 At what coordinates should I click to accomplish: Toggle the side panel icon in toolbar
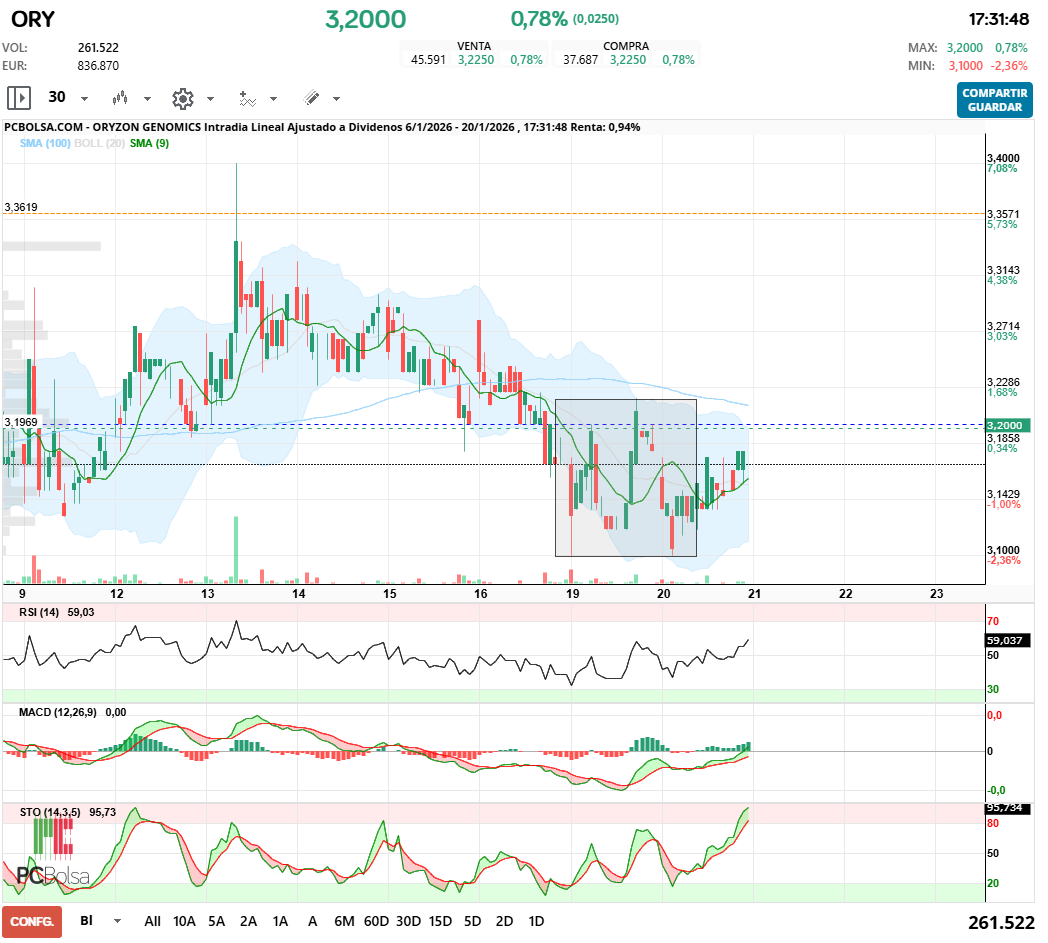pyautogui.click(x=19, y=98)
